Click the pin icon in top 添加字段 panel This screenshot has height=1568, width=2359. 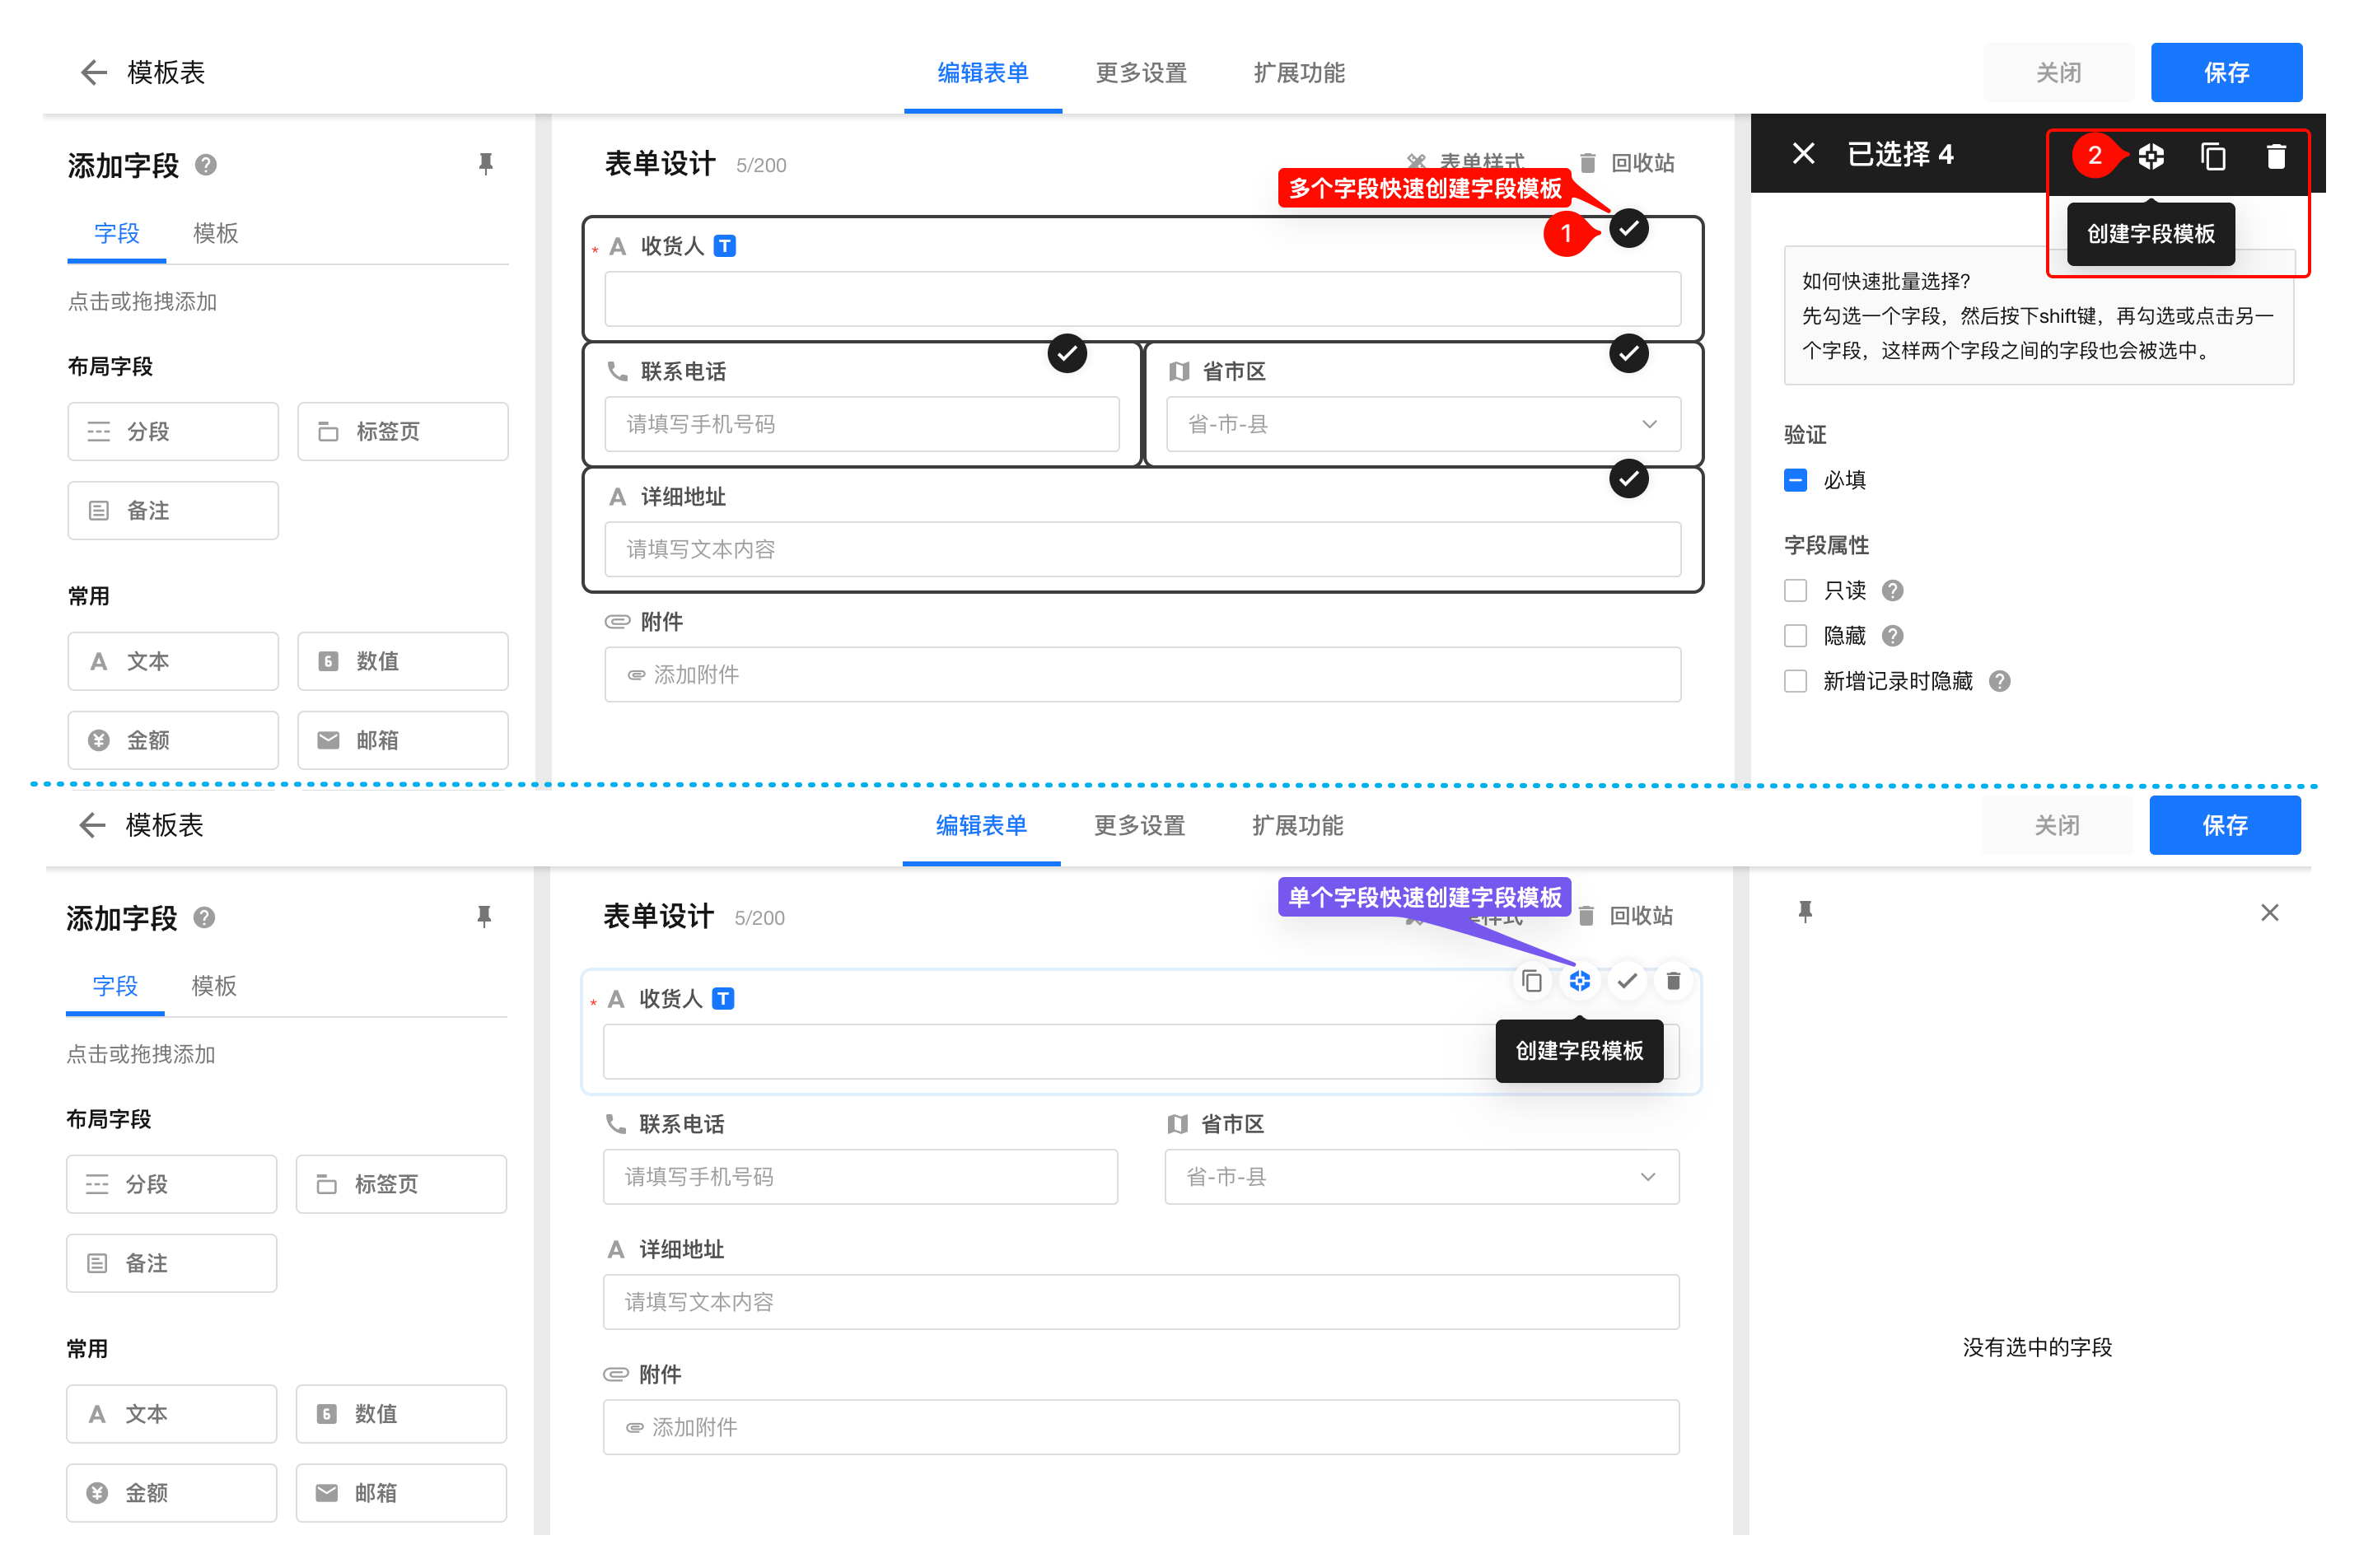click(486, 164)
